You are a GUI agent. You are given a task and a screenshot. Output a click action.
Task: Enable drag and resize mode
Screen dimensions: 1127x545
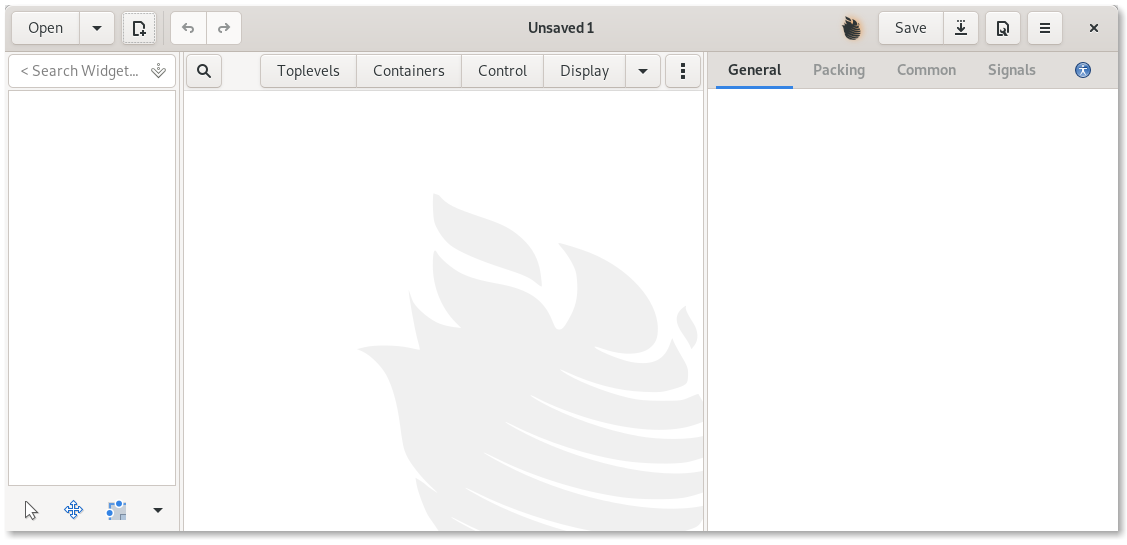click(74, 511)
